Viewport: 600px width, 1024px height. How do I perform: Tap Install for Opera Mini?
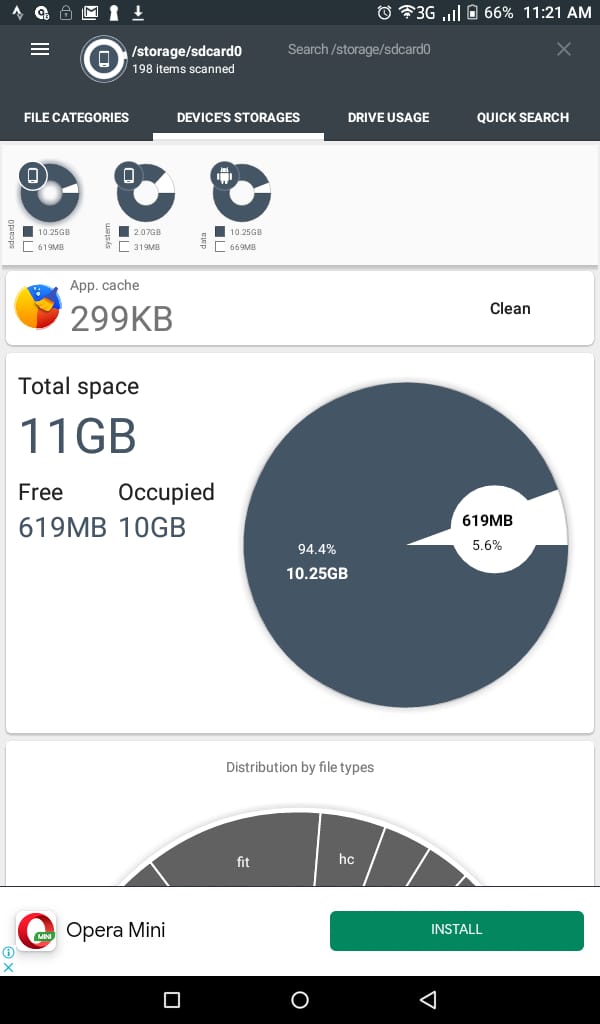point(456,930)
